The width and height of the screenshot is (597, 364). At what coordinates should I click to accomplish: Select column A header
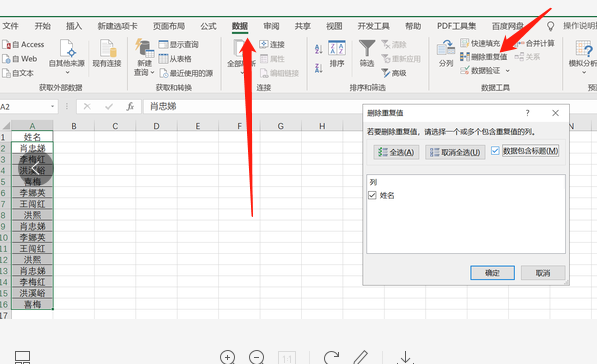(x=32, y=126)
